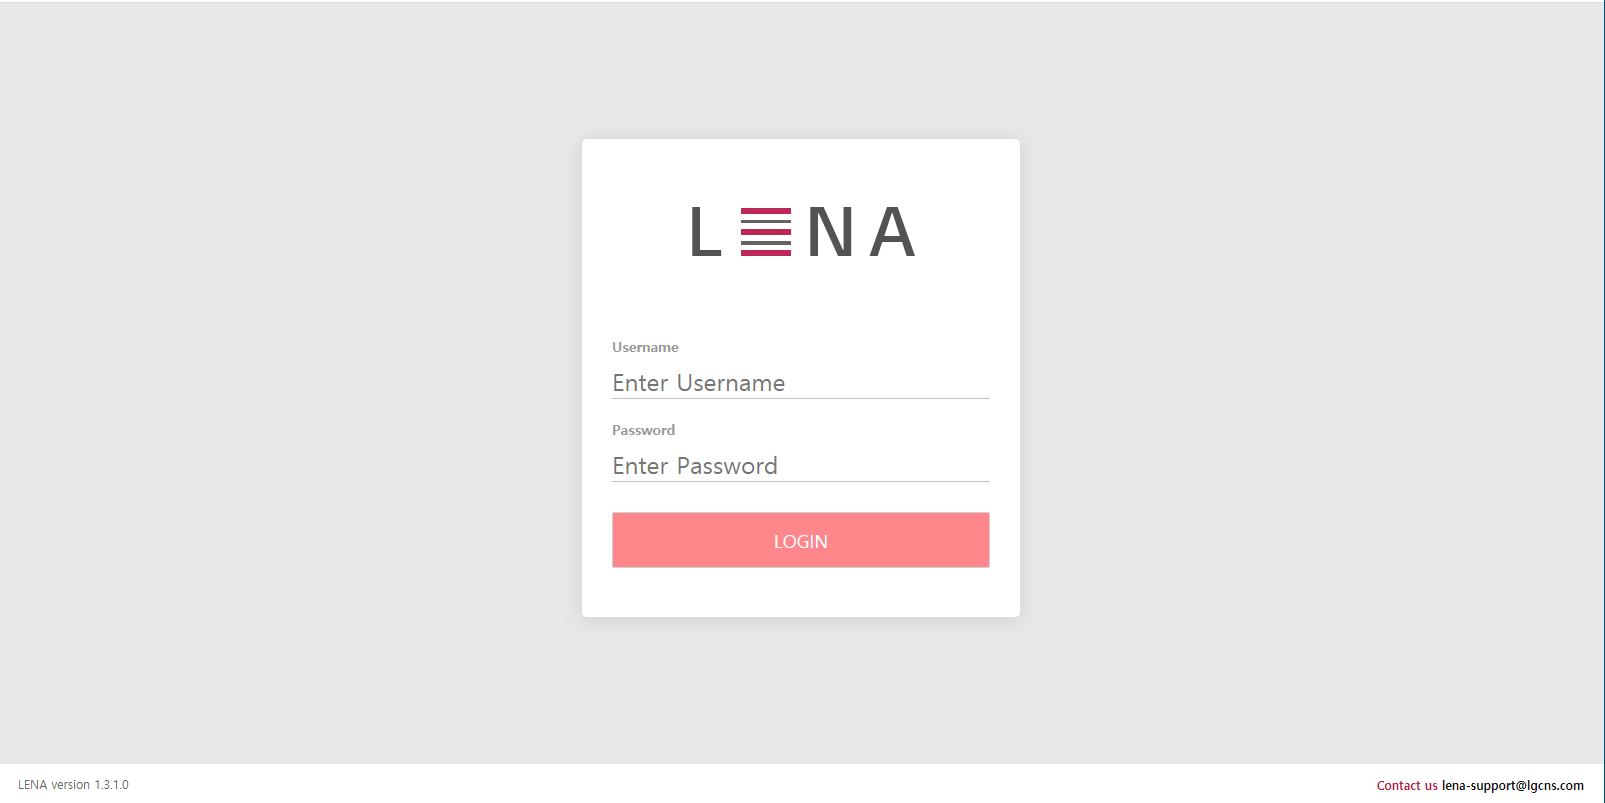
Task: Focus the Enter Username input field
Action: coord(800,383)
